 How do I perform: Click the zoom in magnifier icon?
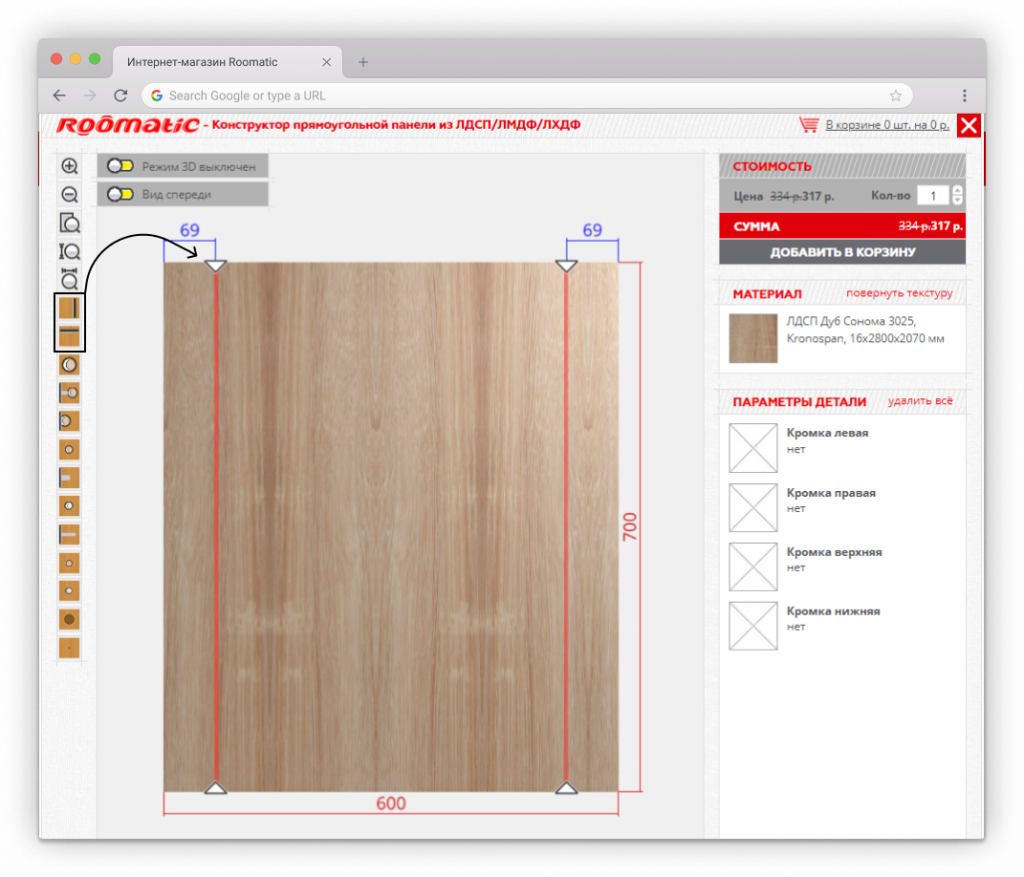(x=70, y=167)
